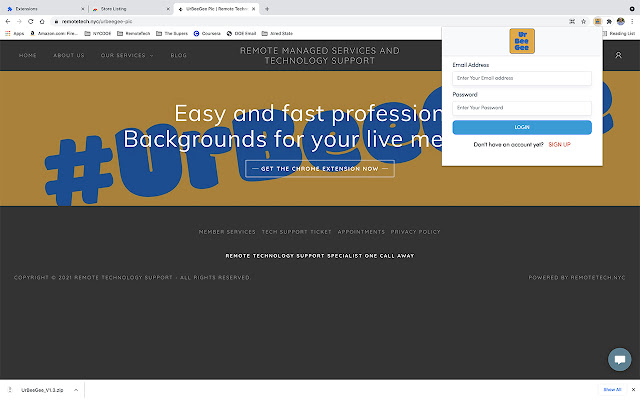The height and width of the screenshot is (400, 640).
Task: Open Member Services footer link
Action: pyautogui.click(x=227, y=232)
